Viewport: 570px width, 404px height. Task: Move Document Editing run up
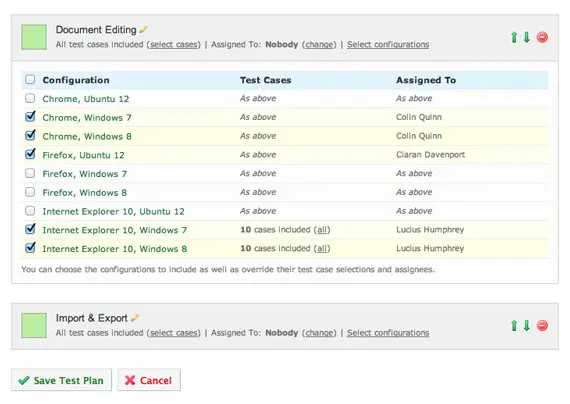[x=514, y=37]
